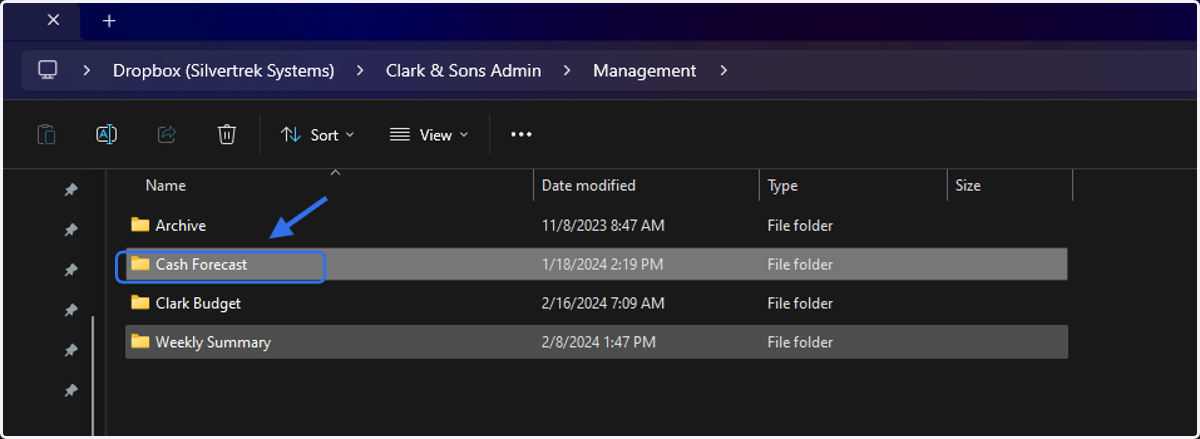Select the Clark Budget folder name
Viewport: 1200px width, 439px height.
pos(198,303)
